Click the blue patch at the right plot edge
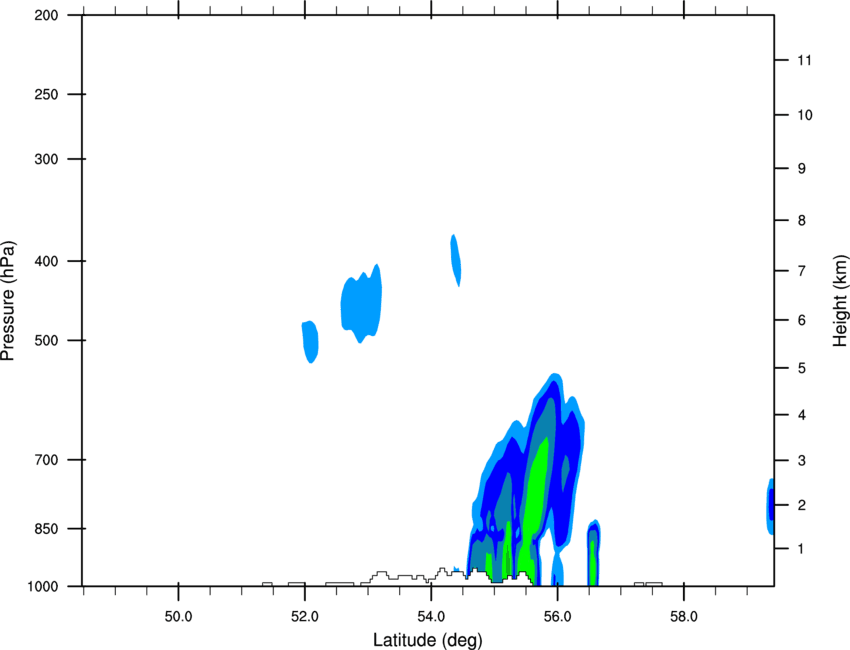850x650 pixels. 770,506
